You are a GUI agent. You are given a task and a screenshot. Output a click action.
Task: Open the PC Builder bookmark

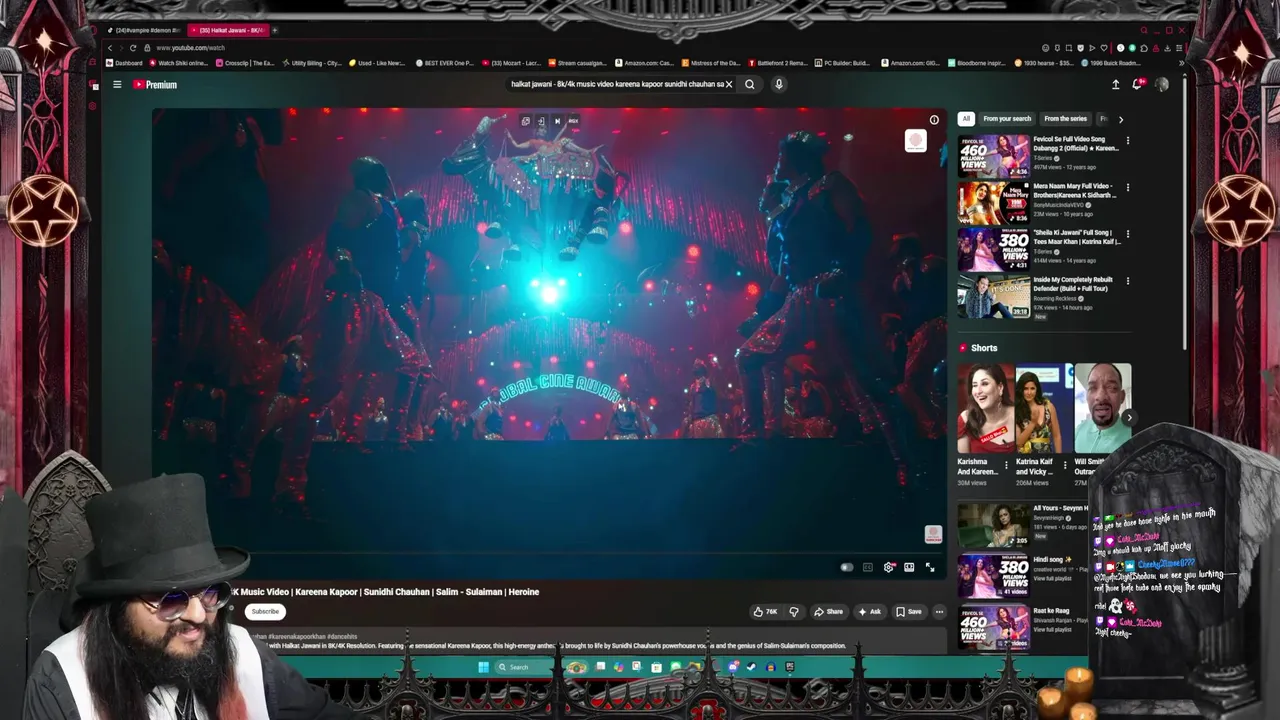(841, 63)
